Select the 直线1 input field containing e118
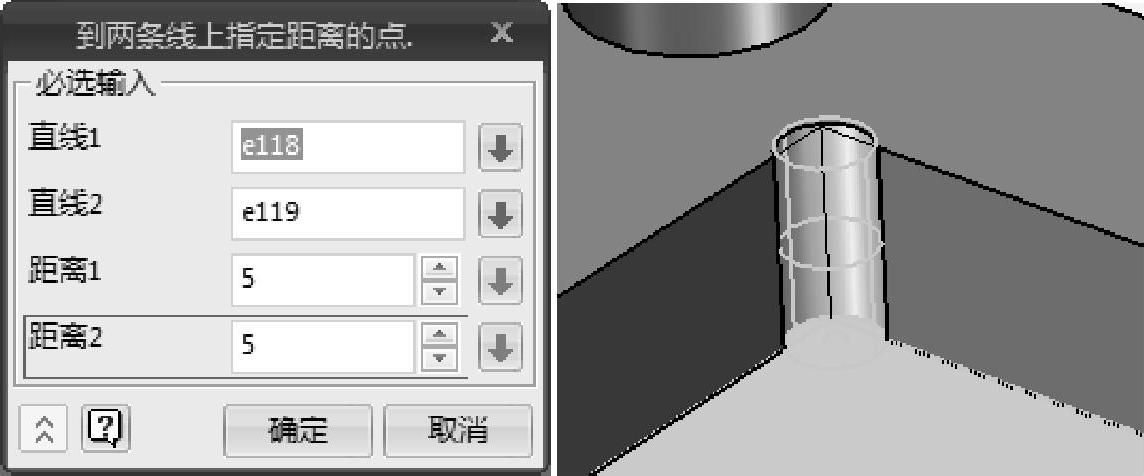1144x476 pixels. [x=348, y=147]
